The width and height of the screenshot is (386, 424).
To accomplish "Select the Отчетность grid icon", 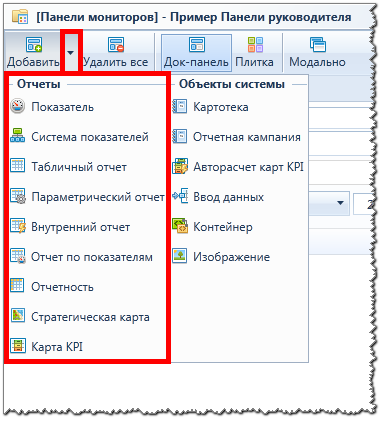I will [x=17, y=286].
